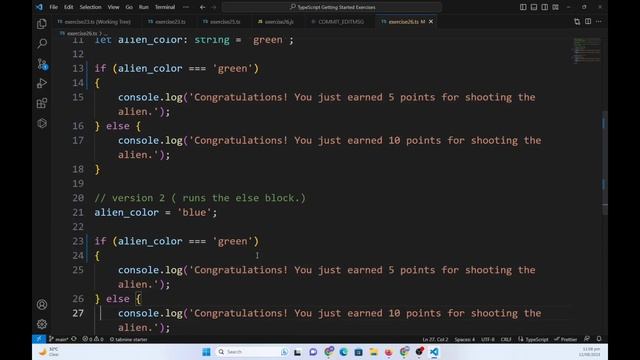The image size is (640, 360).
Task: Click the minimap code overview
Action: pos(587,51)
